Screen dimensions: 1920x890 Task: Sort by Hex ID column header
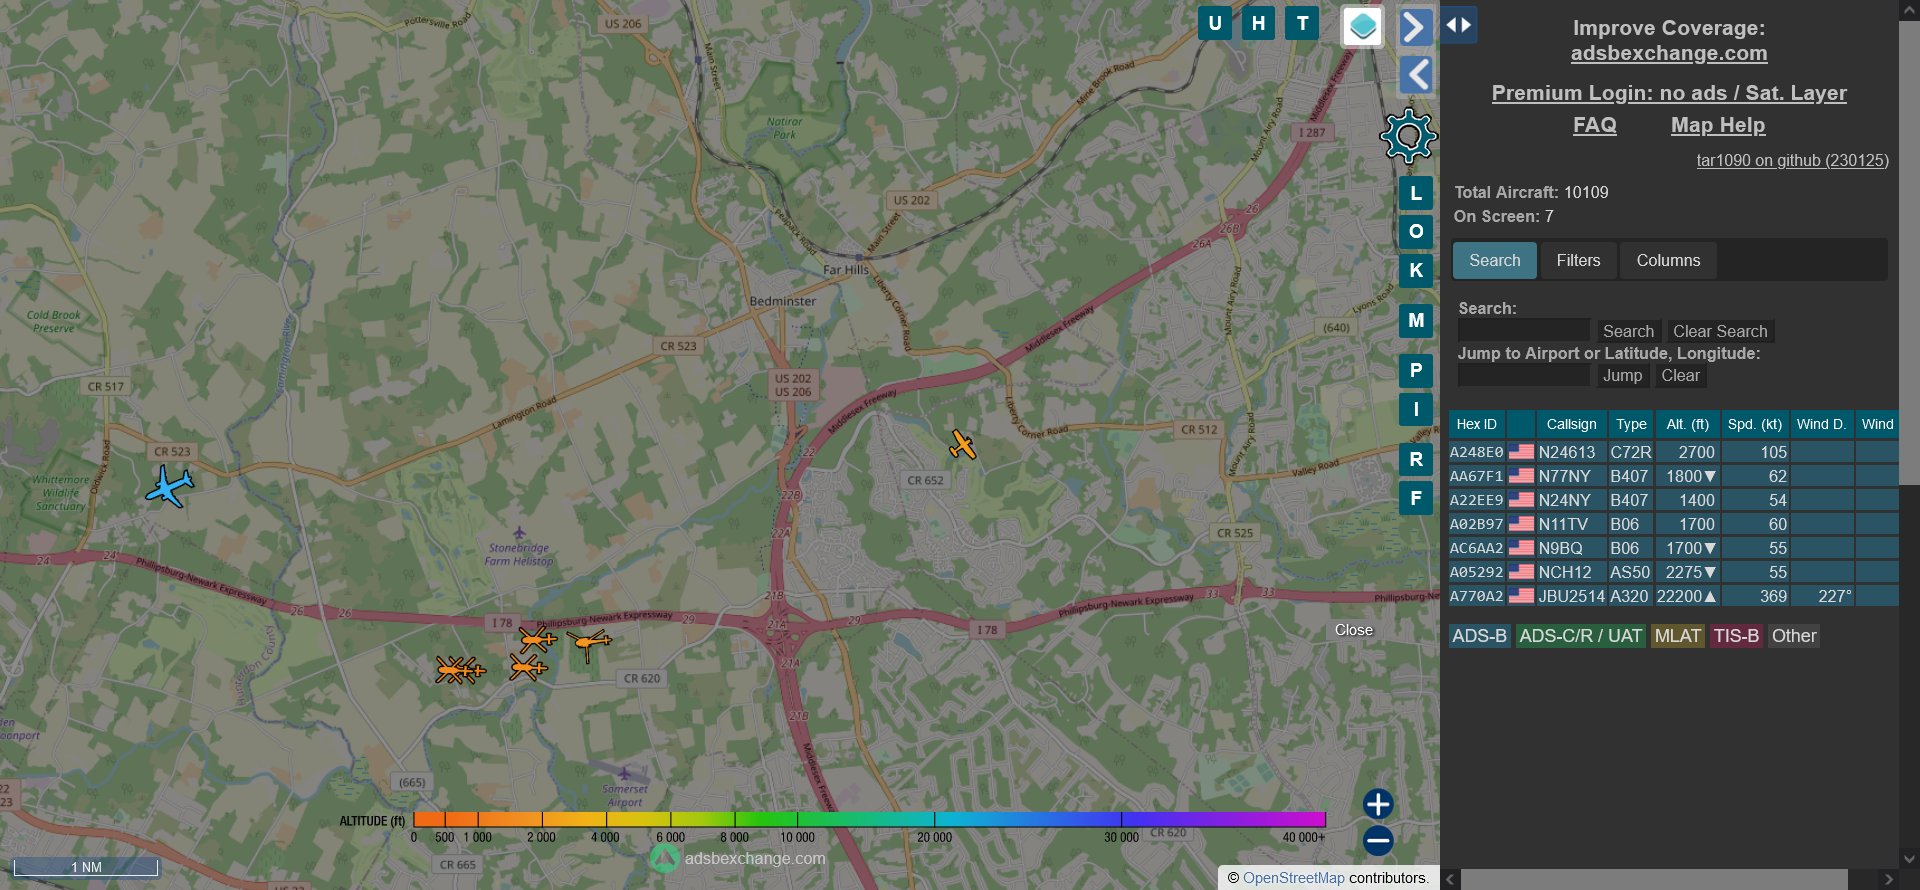tap(1476, 424)
